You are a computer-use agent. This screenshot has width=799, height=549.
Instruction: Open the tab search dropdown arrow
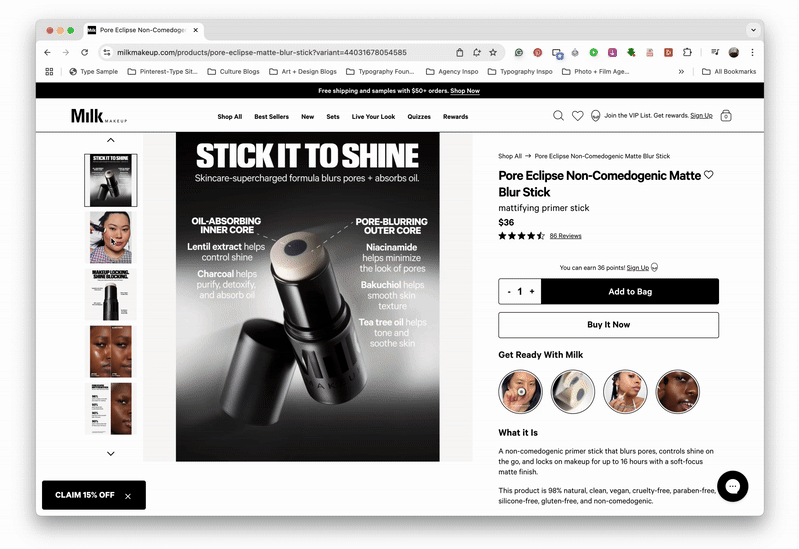(x=753, y=30)
